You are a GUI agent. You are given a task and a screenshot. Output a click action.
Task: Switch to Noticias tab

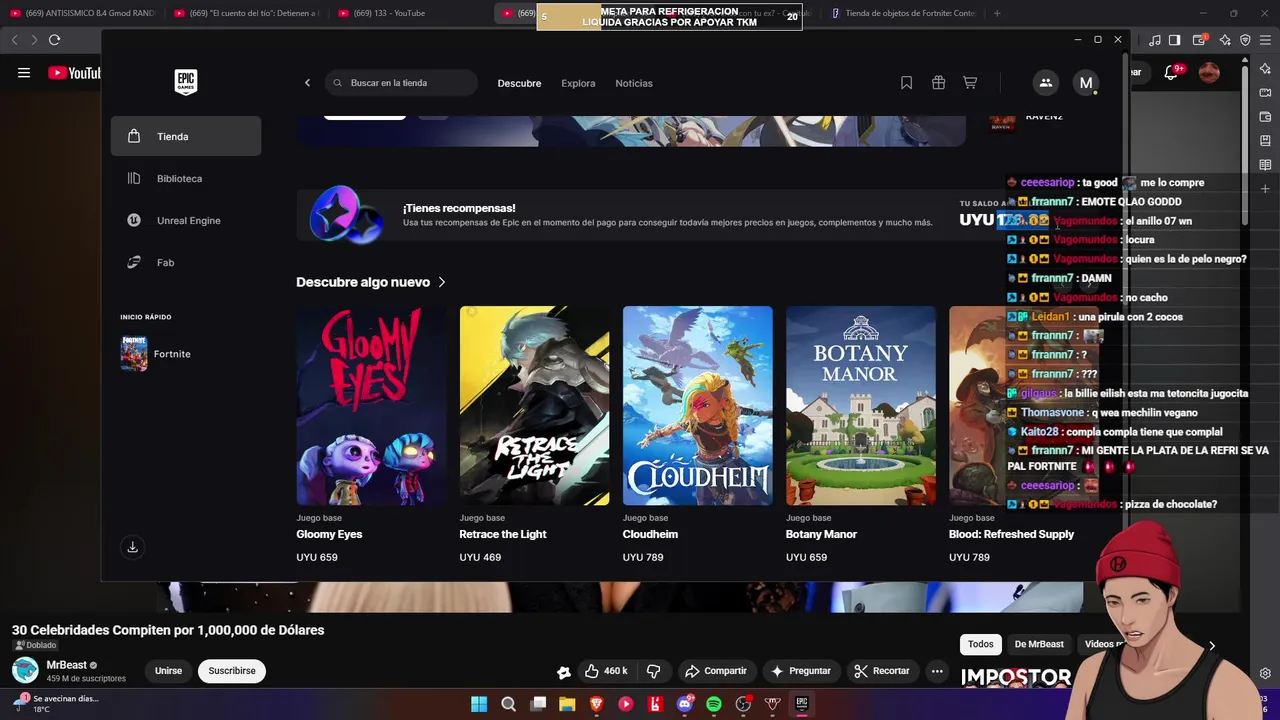coord(634,83)
